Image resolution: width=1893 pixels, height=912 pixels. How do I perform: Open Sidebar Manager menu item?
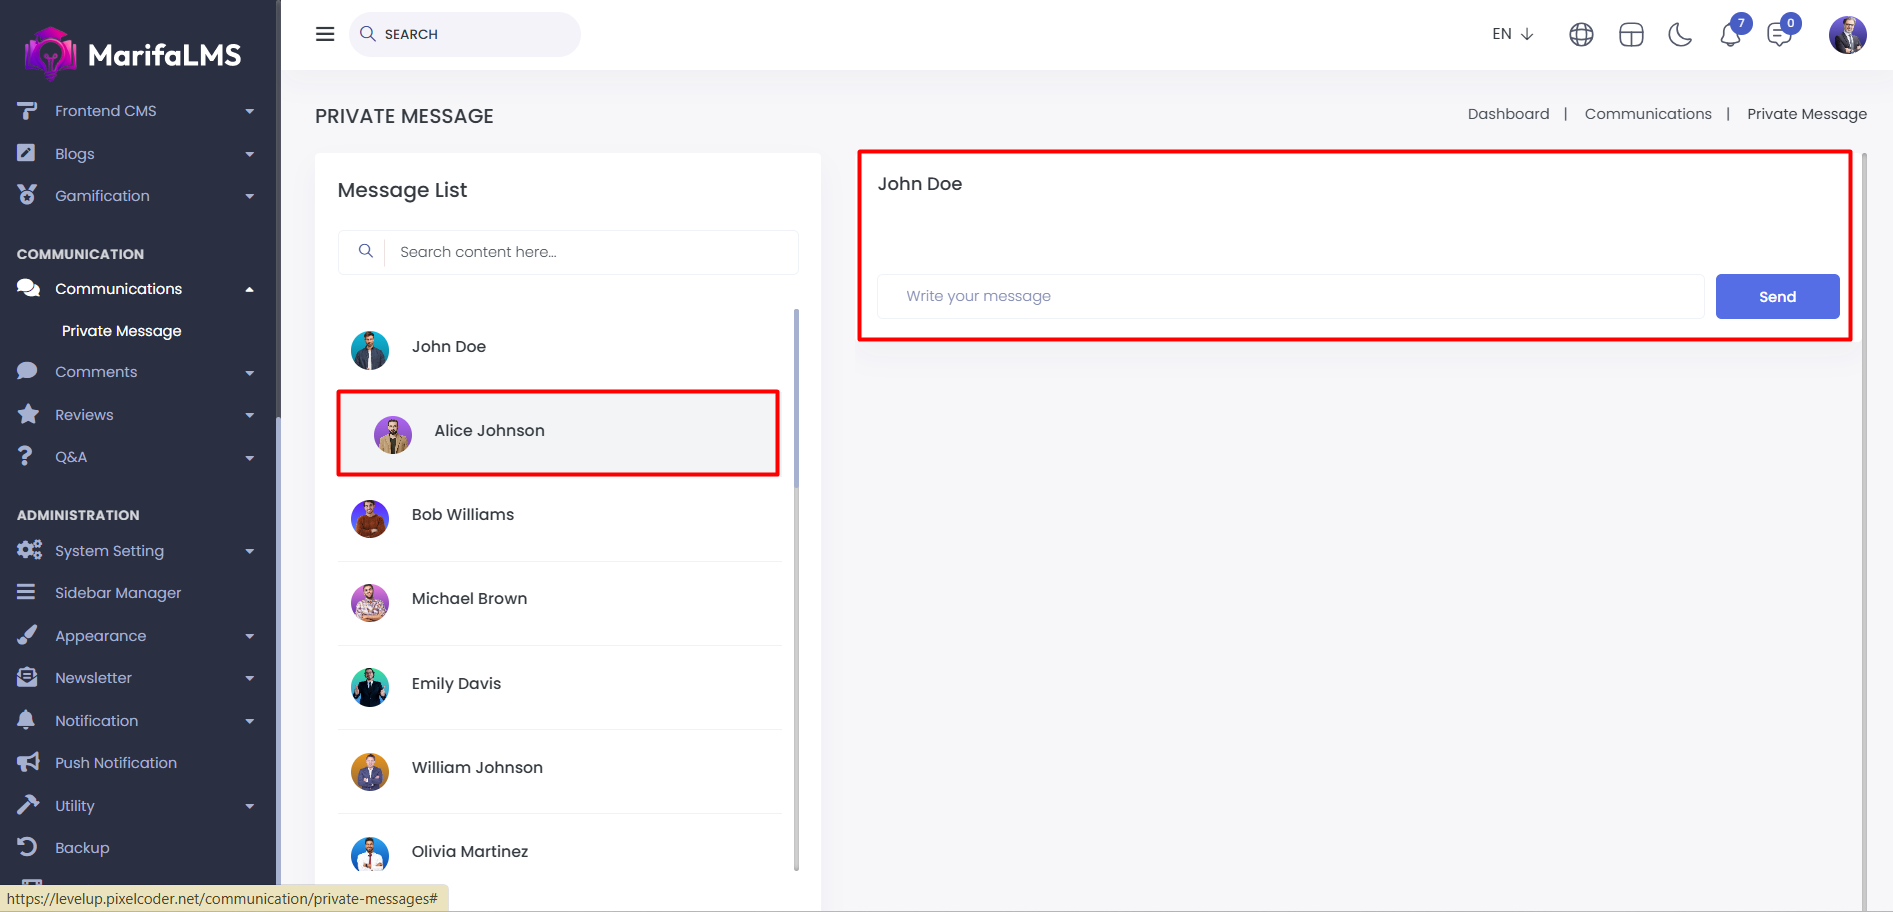pyautogui.click(x=118, y=593)
